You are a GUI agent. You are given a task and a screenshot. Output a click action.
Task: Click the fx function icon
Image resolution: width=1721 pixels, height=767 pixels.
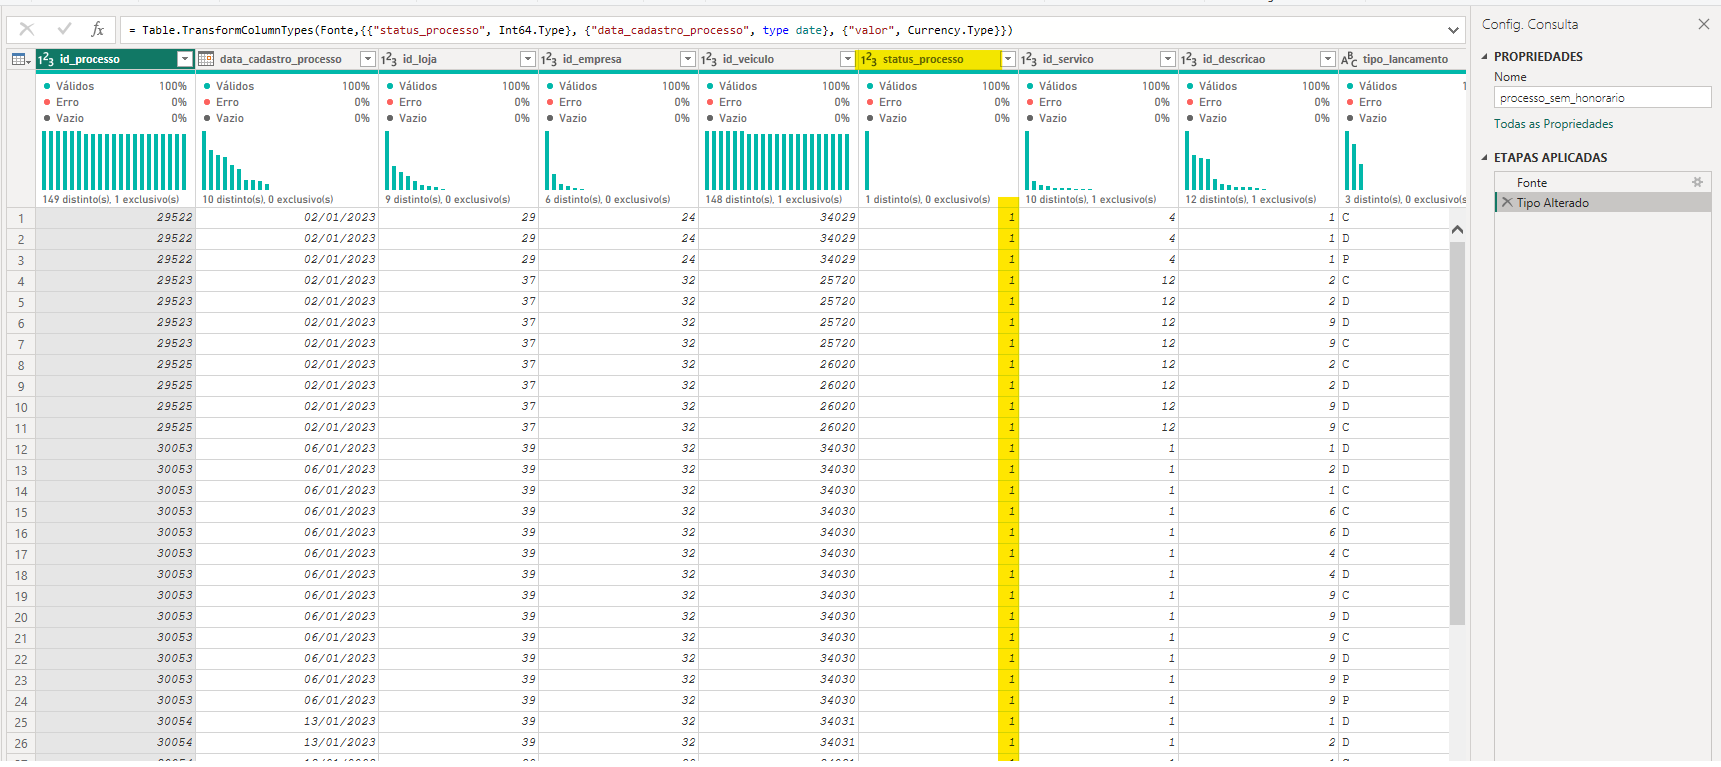[97, 29]
